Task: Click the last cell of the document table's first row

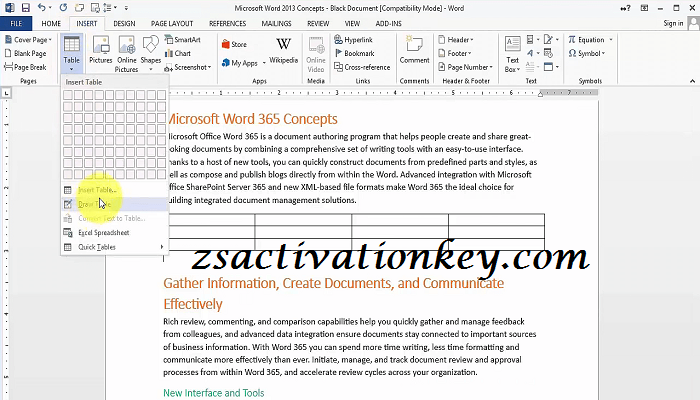Action: pyautogui.click(x=496, y=220)
